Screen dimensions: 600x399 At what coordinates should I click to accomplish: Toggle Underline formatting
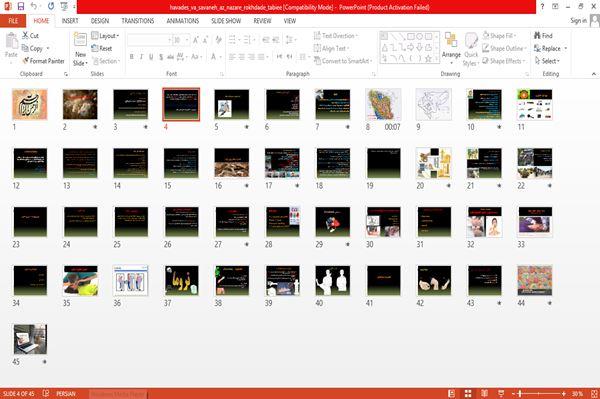[151, 57]
